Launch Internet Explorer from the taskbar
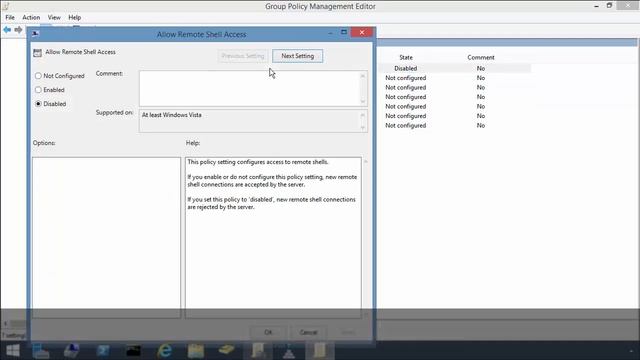Screen dimensions: 640x360 (164, 351)
